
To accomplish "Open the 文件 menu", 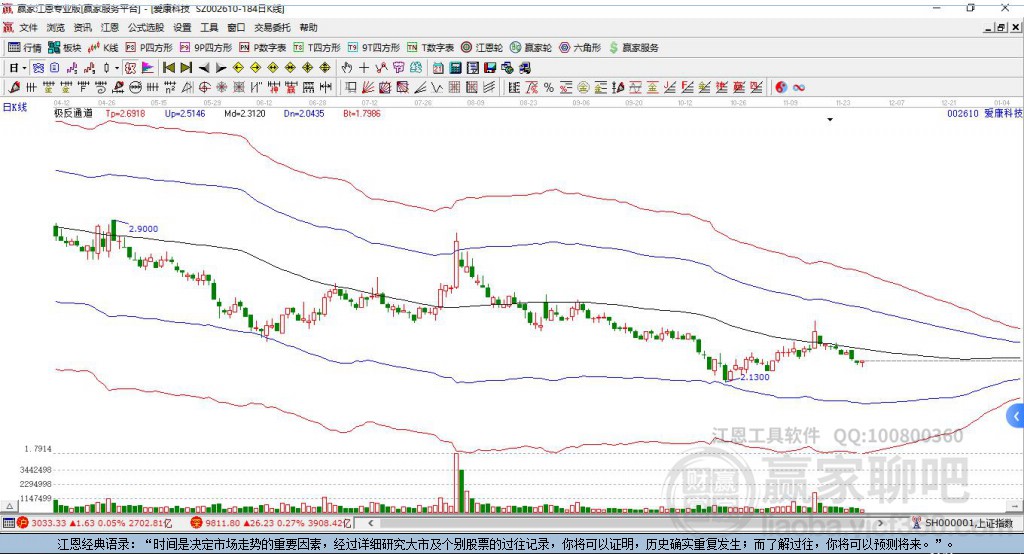I will click(x=28, y=27).
